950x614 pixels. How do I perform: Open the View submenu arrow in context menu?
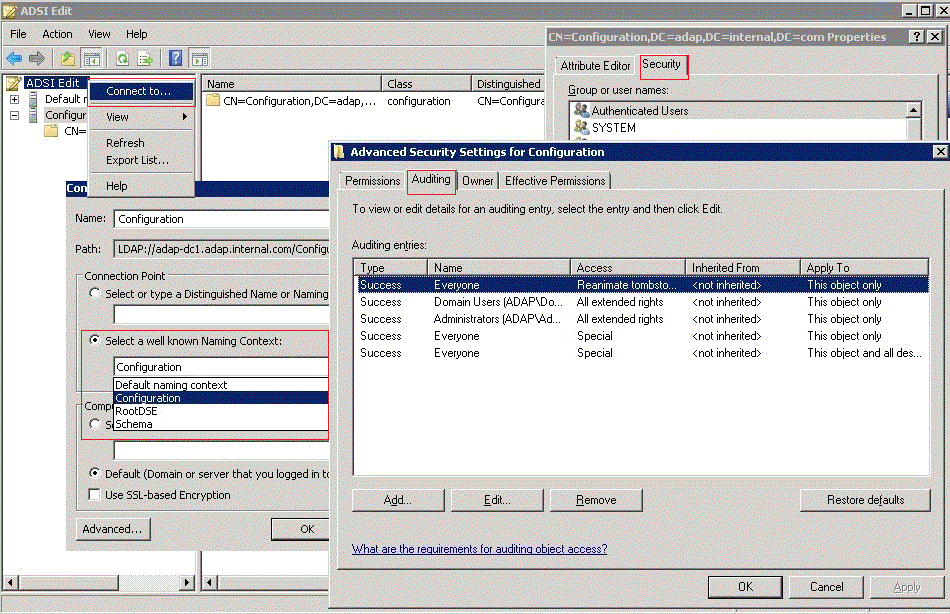coord(185,116)
